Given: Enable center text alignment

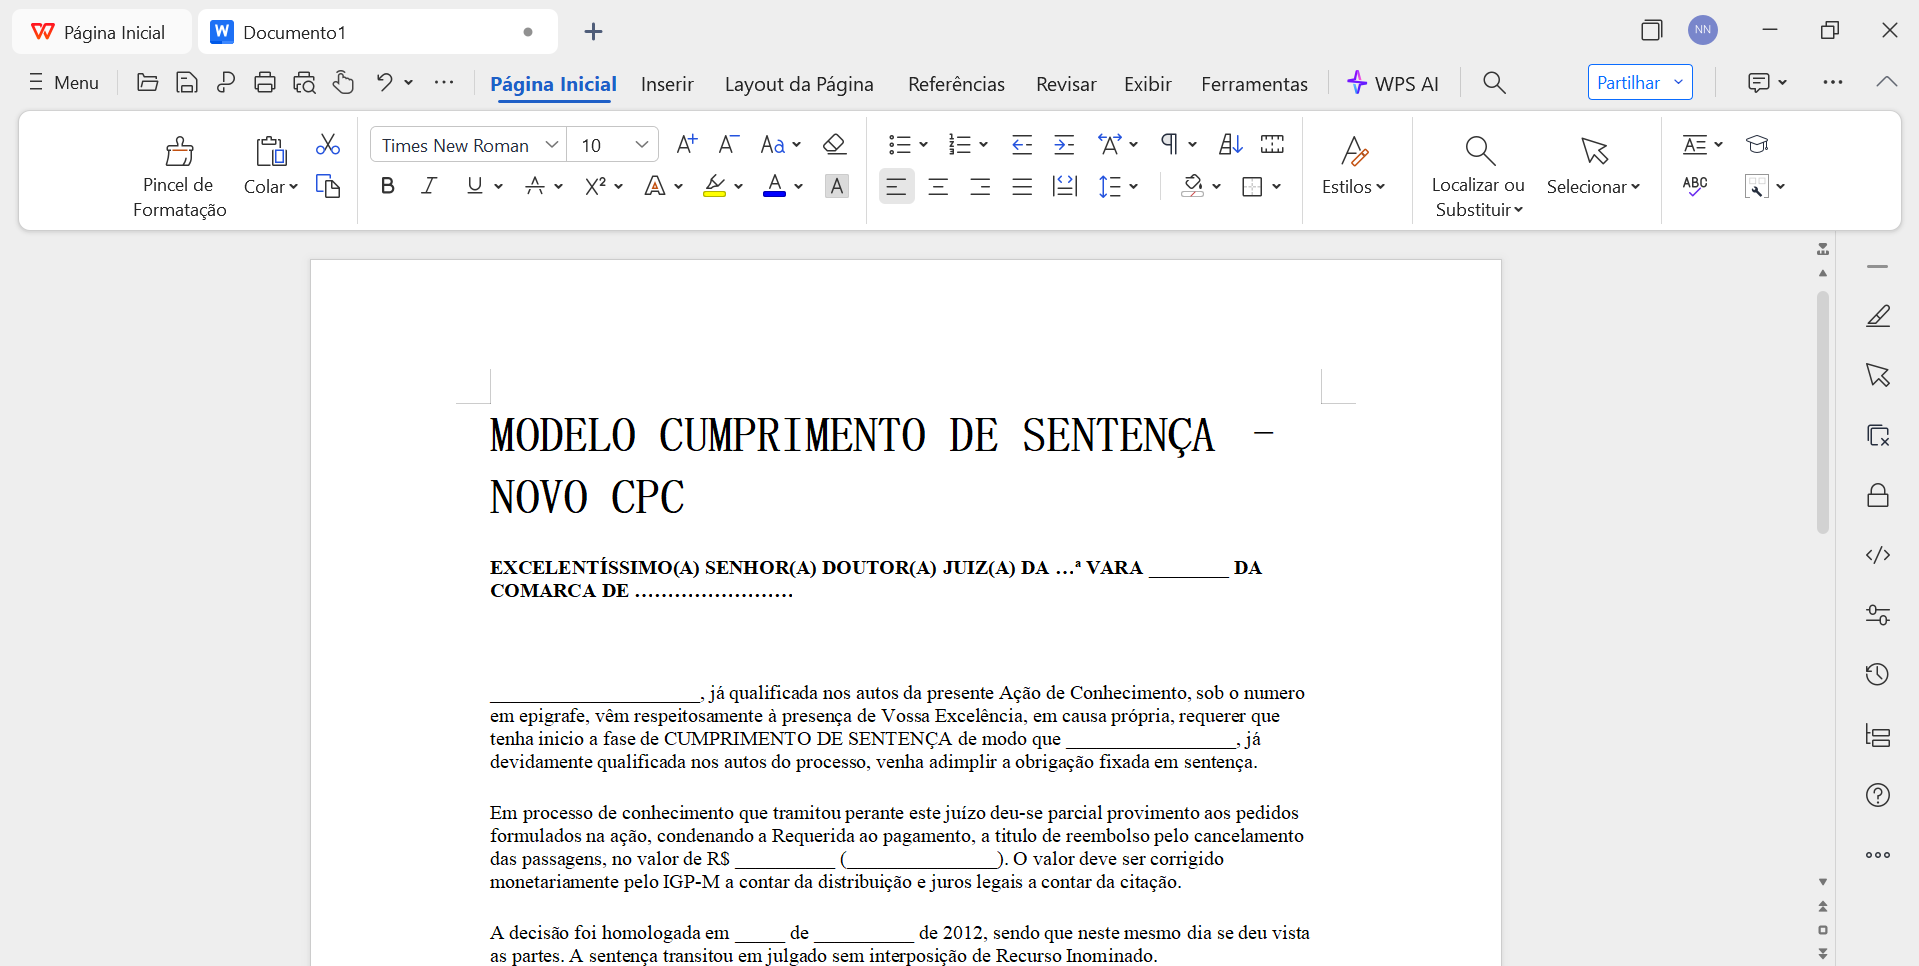Looking at the screenshot, I should pyautogui.click(x=938, y=186).
